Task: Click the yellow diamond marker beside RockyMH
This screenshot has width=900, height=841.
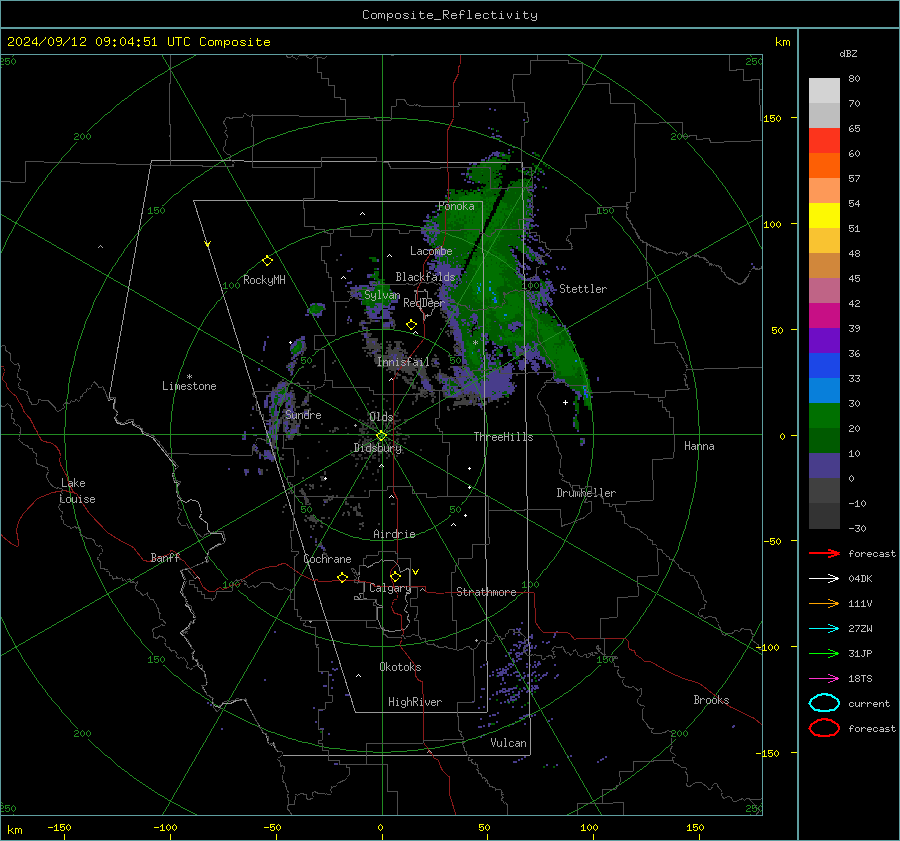Action: coord(267,261)
